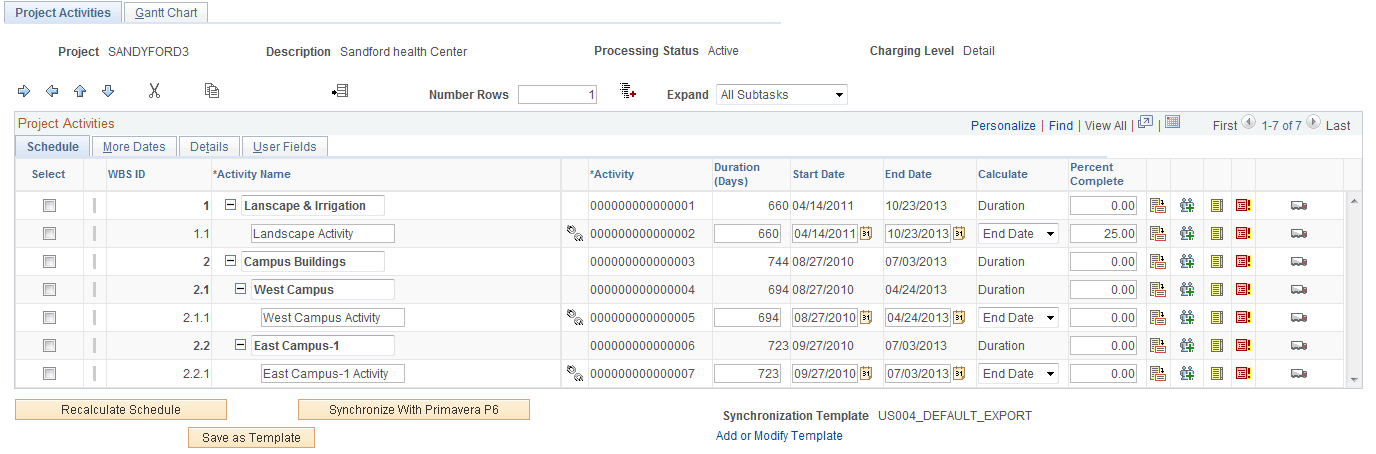Open grid in new window icon
1376x454 pixels.
(1146, 123)
